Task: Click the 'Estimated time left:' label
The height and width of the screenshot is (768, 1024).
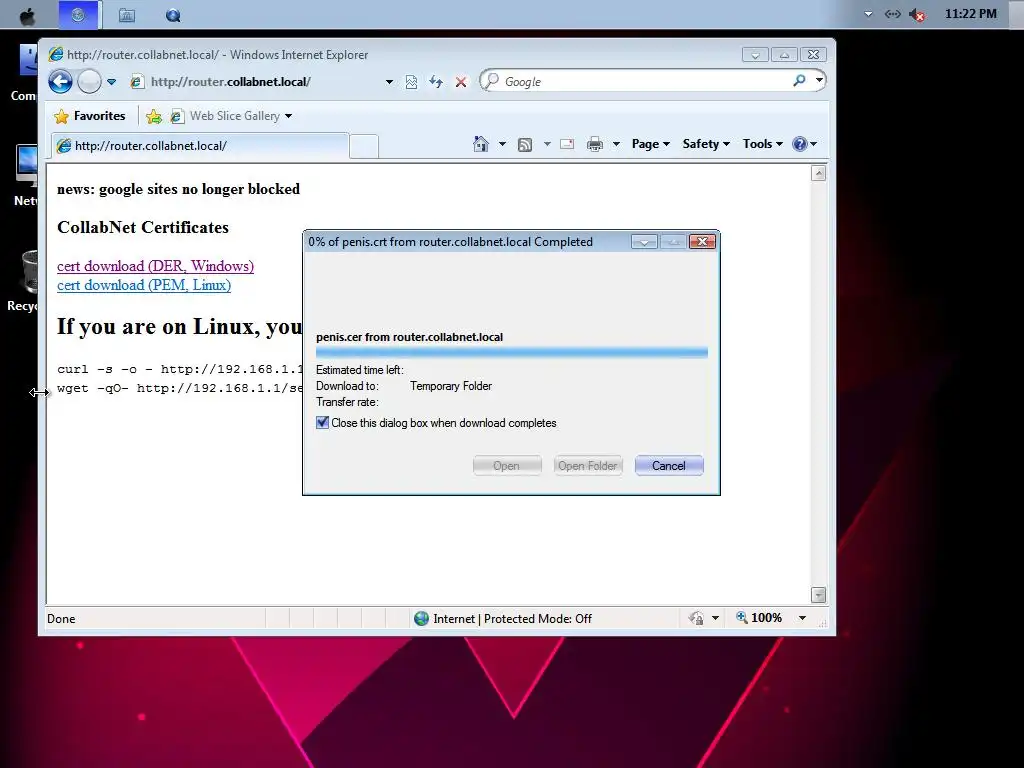Action: pos(360,370)
